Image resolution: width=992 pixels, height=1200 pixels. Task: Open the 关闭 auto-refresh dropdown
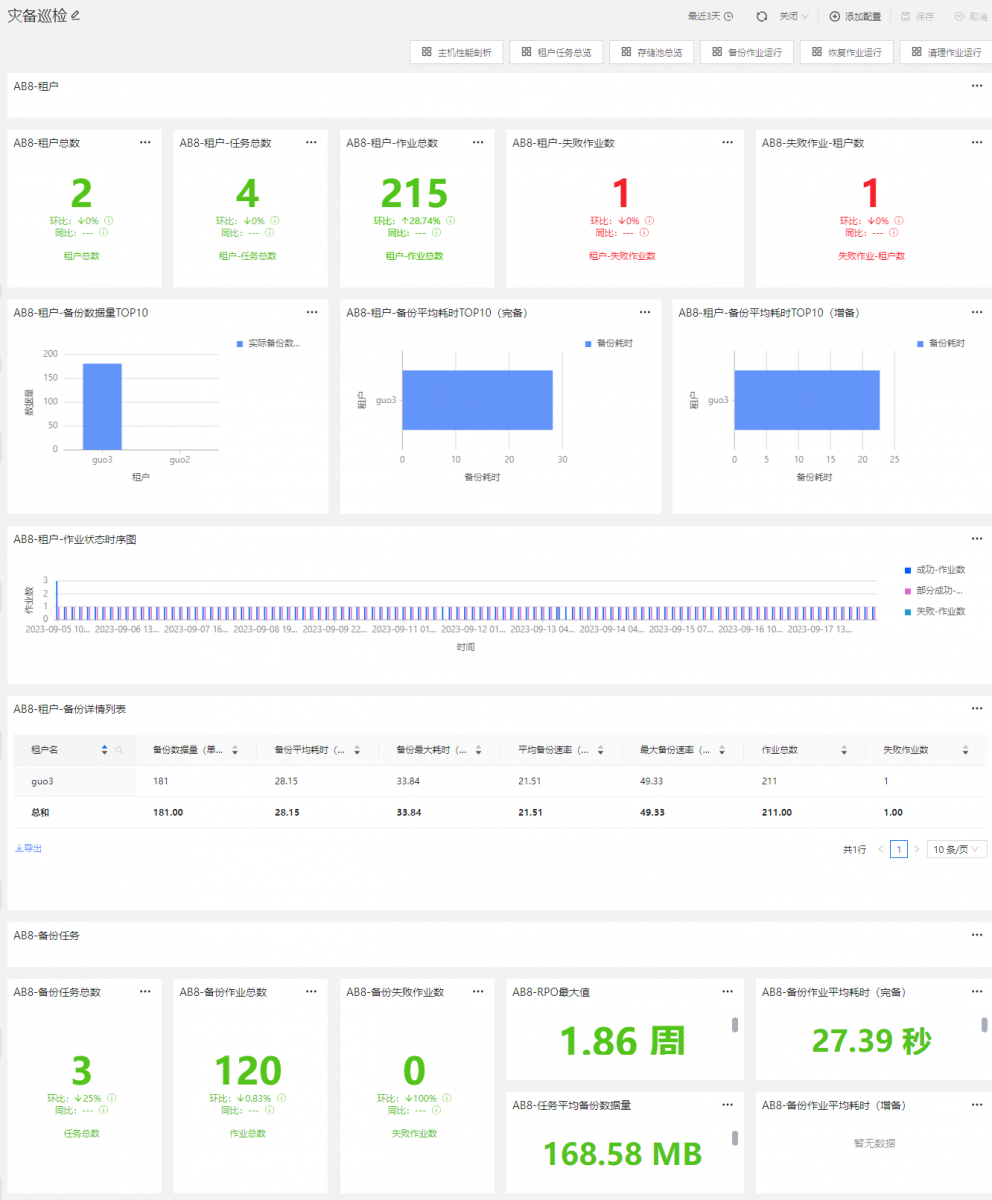coord(794,16)
